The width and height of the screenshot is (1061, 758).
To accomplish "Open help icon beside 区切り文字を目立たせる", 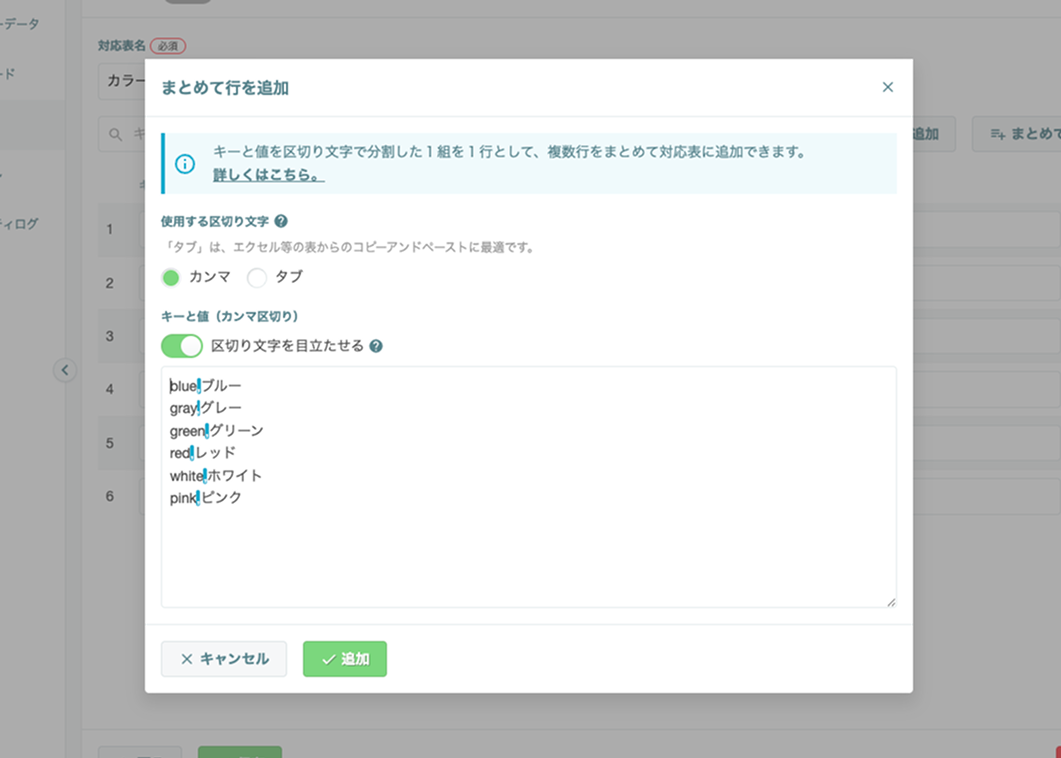I will (376, 347).
